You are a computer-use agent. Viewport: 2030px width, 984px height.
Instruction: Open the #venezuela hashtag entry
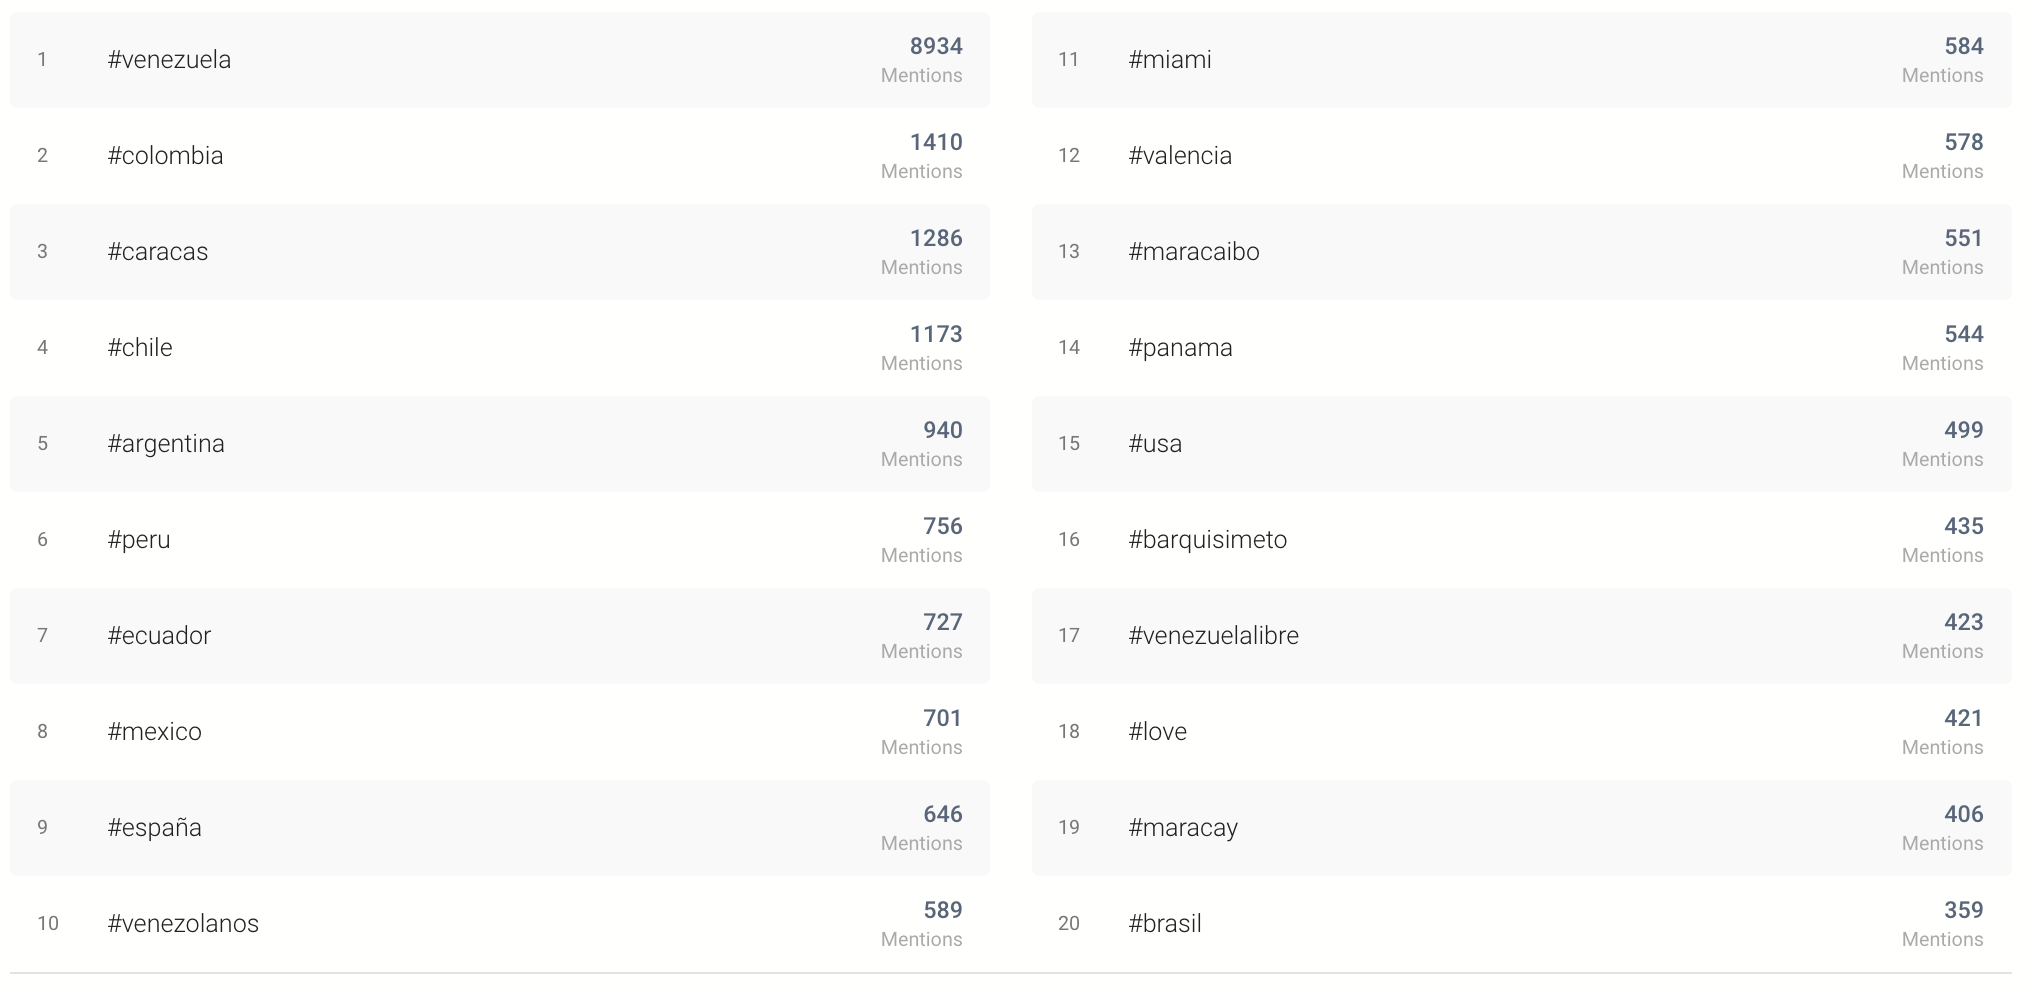pyautogui.click(x=169, y=60)
